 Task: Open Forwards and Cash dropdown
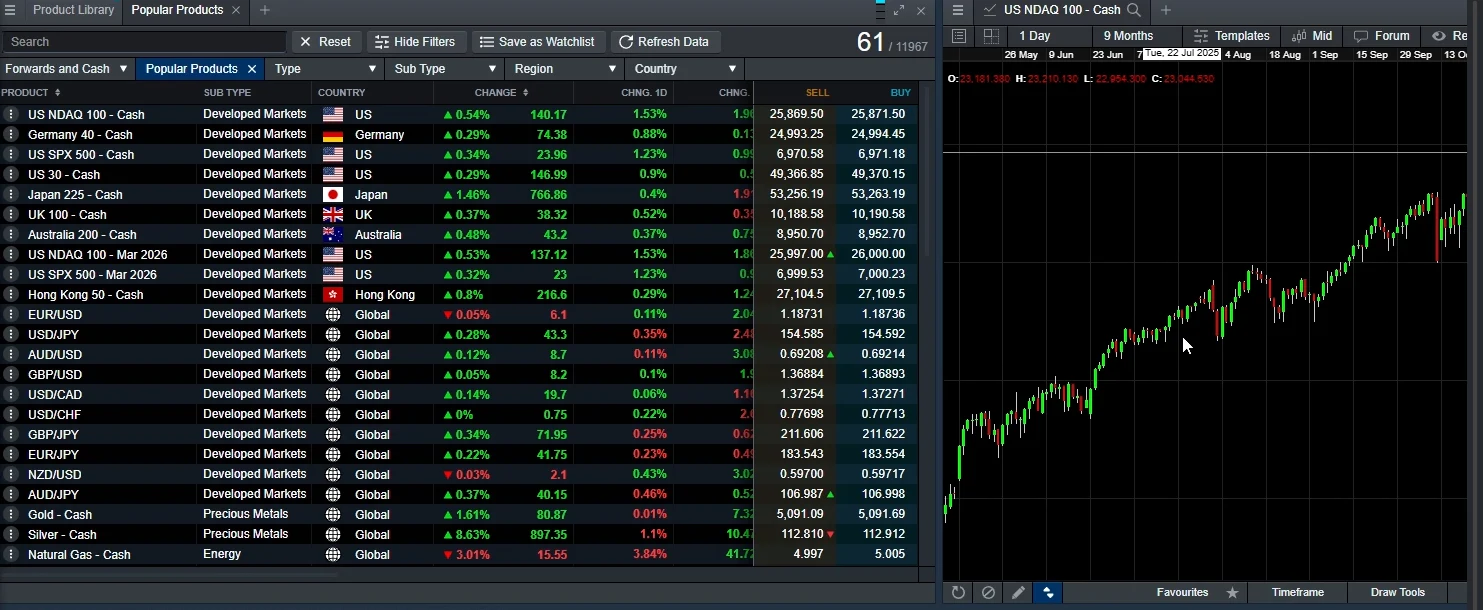pyautogui.click(x=67, y=69)
